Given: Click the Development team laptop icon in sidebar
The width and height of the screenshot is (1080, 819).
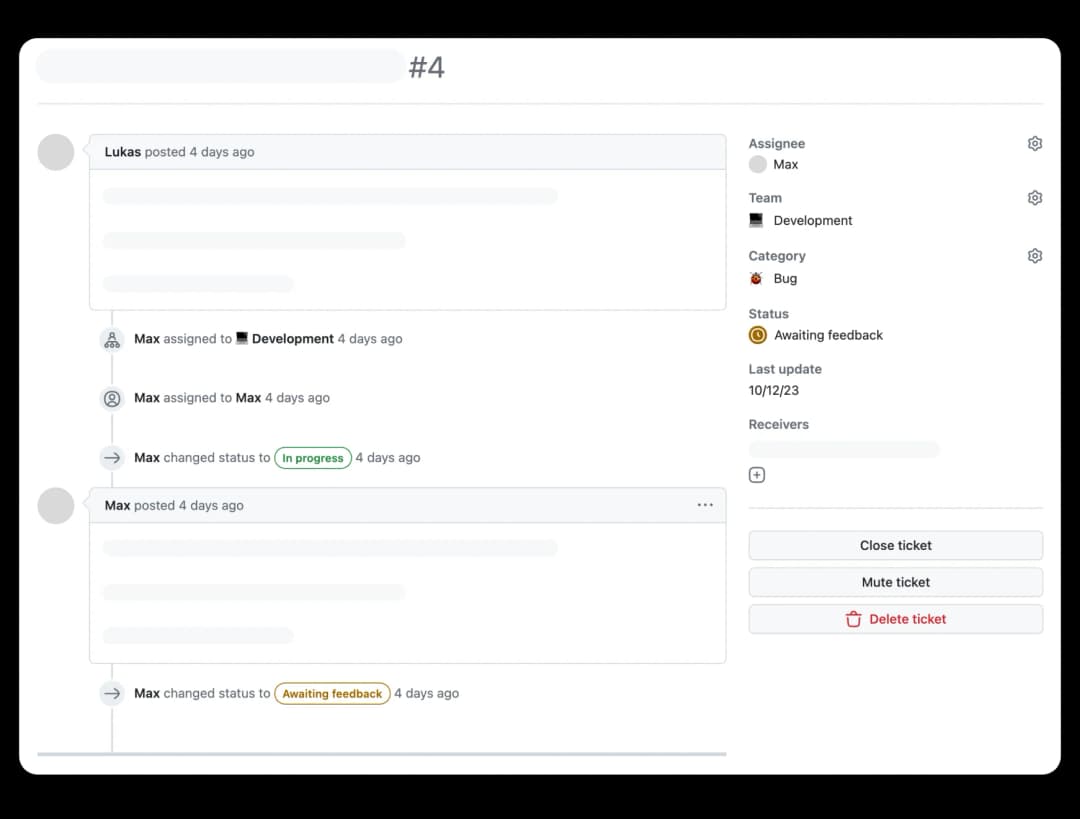Looking at the screenshot, I should click(x=756, y=220).
